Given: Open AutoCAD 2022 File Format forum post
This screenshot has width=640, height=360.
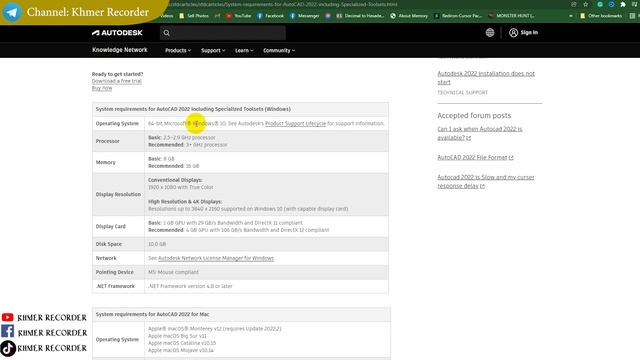Looking at the screenshot, I should click(475, 157).
